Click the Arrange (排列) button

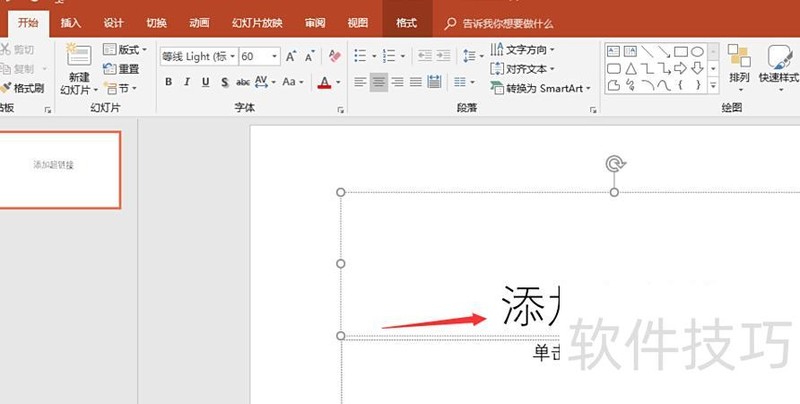point(739,65)
